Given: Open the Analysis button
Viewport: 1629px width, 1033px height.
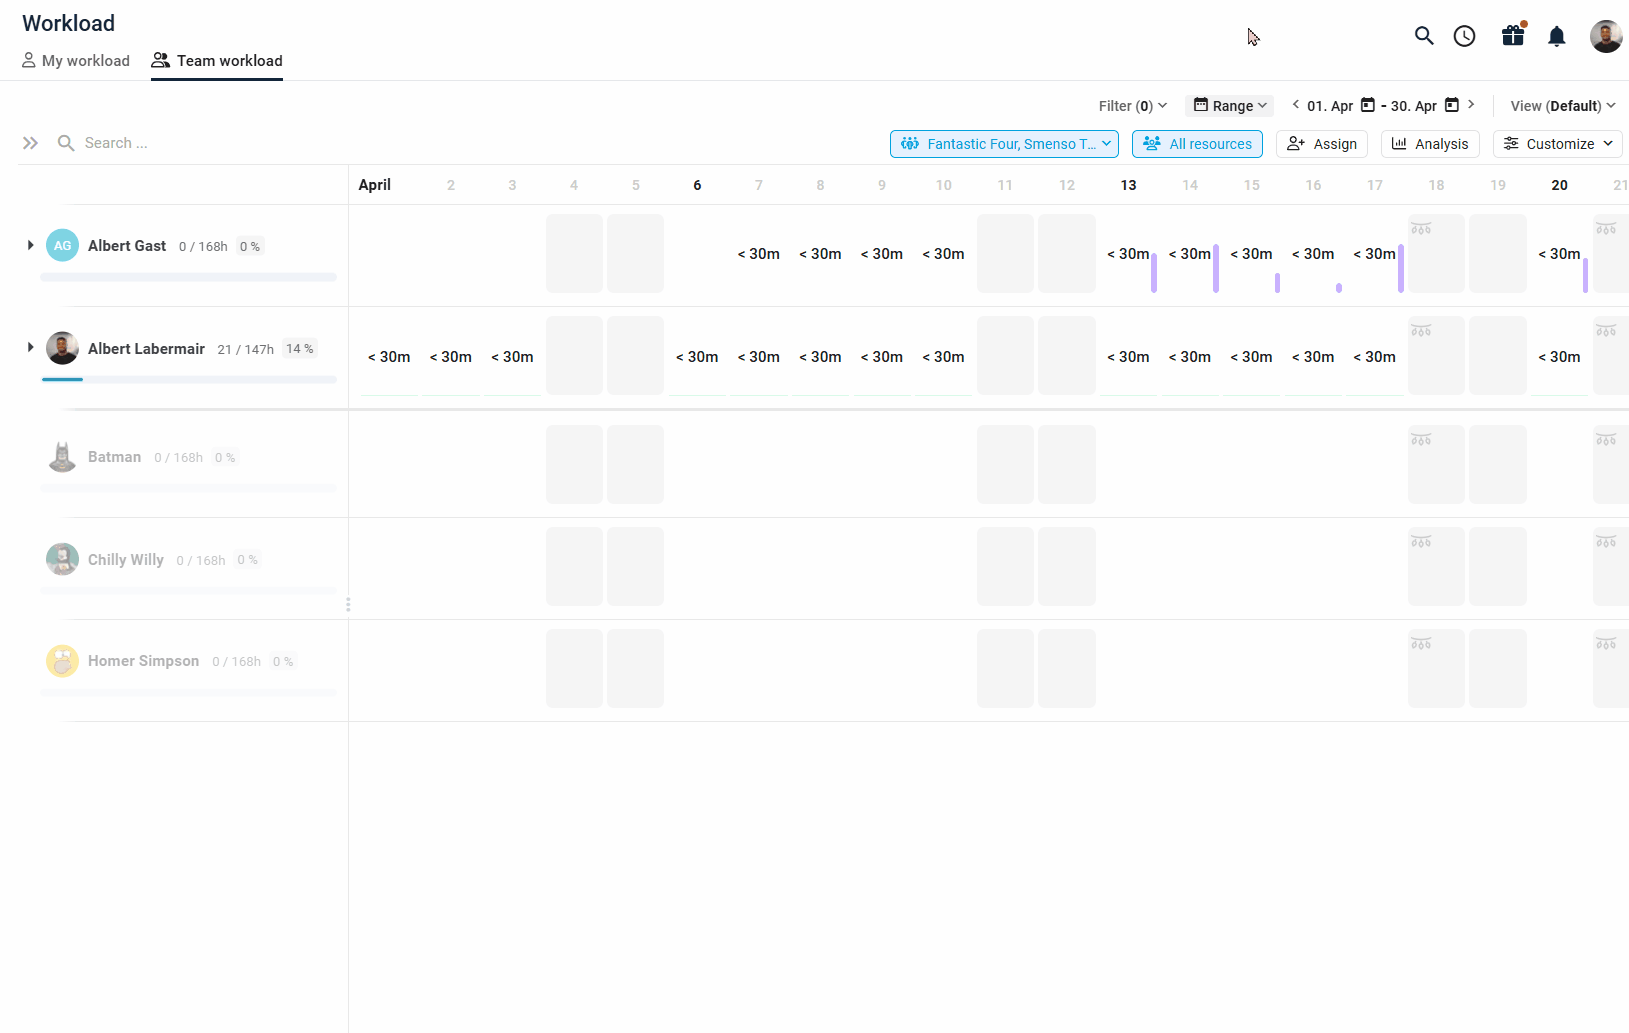Looking at the screenshot, I should click(x=1430, y=144).
